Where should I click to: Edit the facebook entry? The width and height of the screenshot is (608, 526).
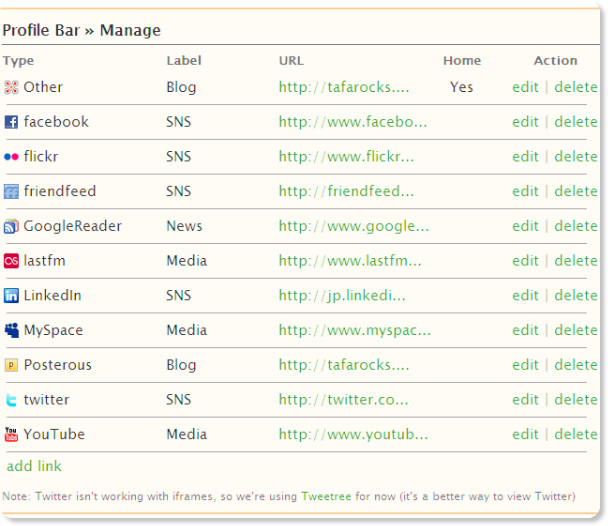click(x=525, y=122)
